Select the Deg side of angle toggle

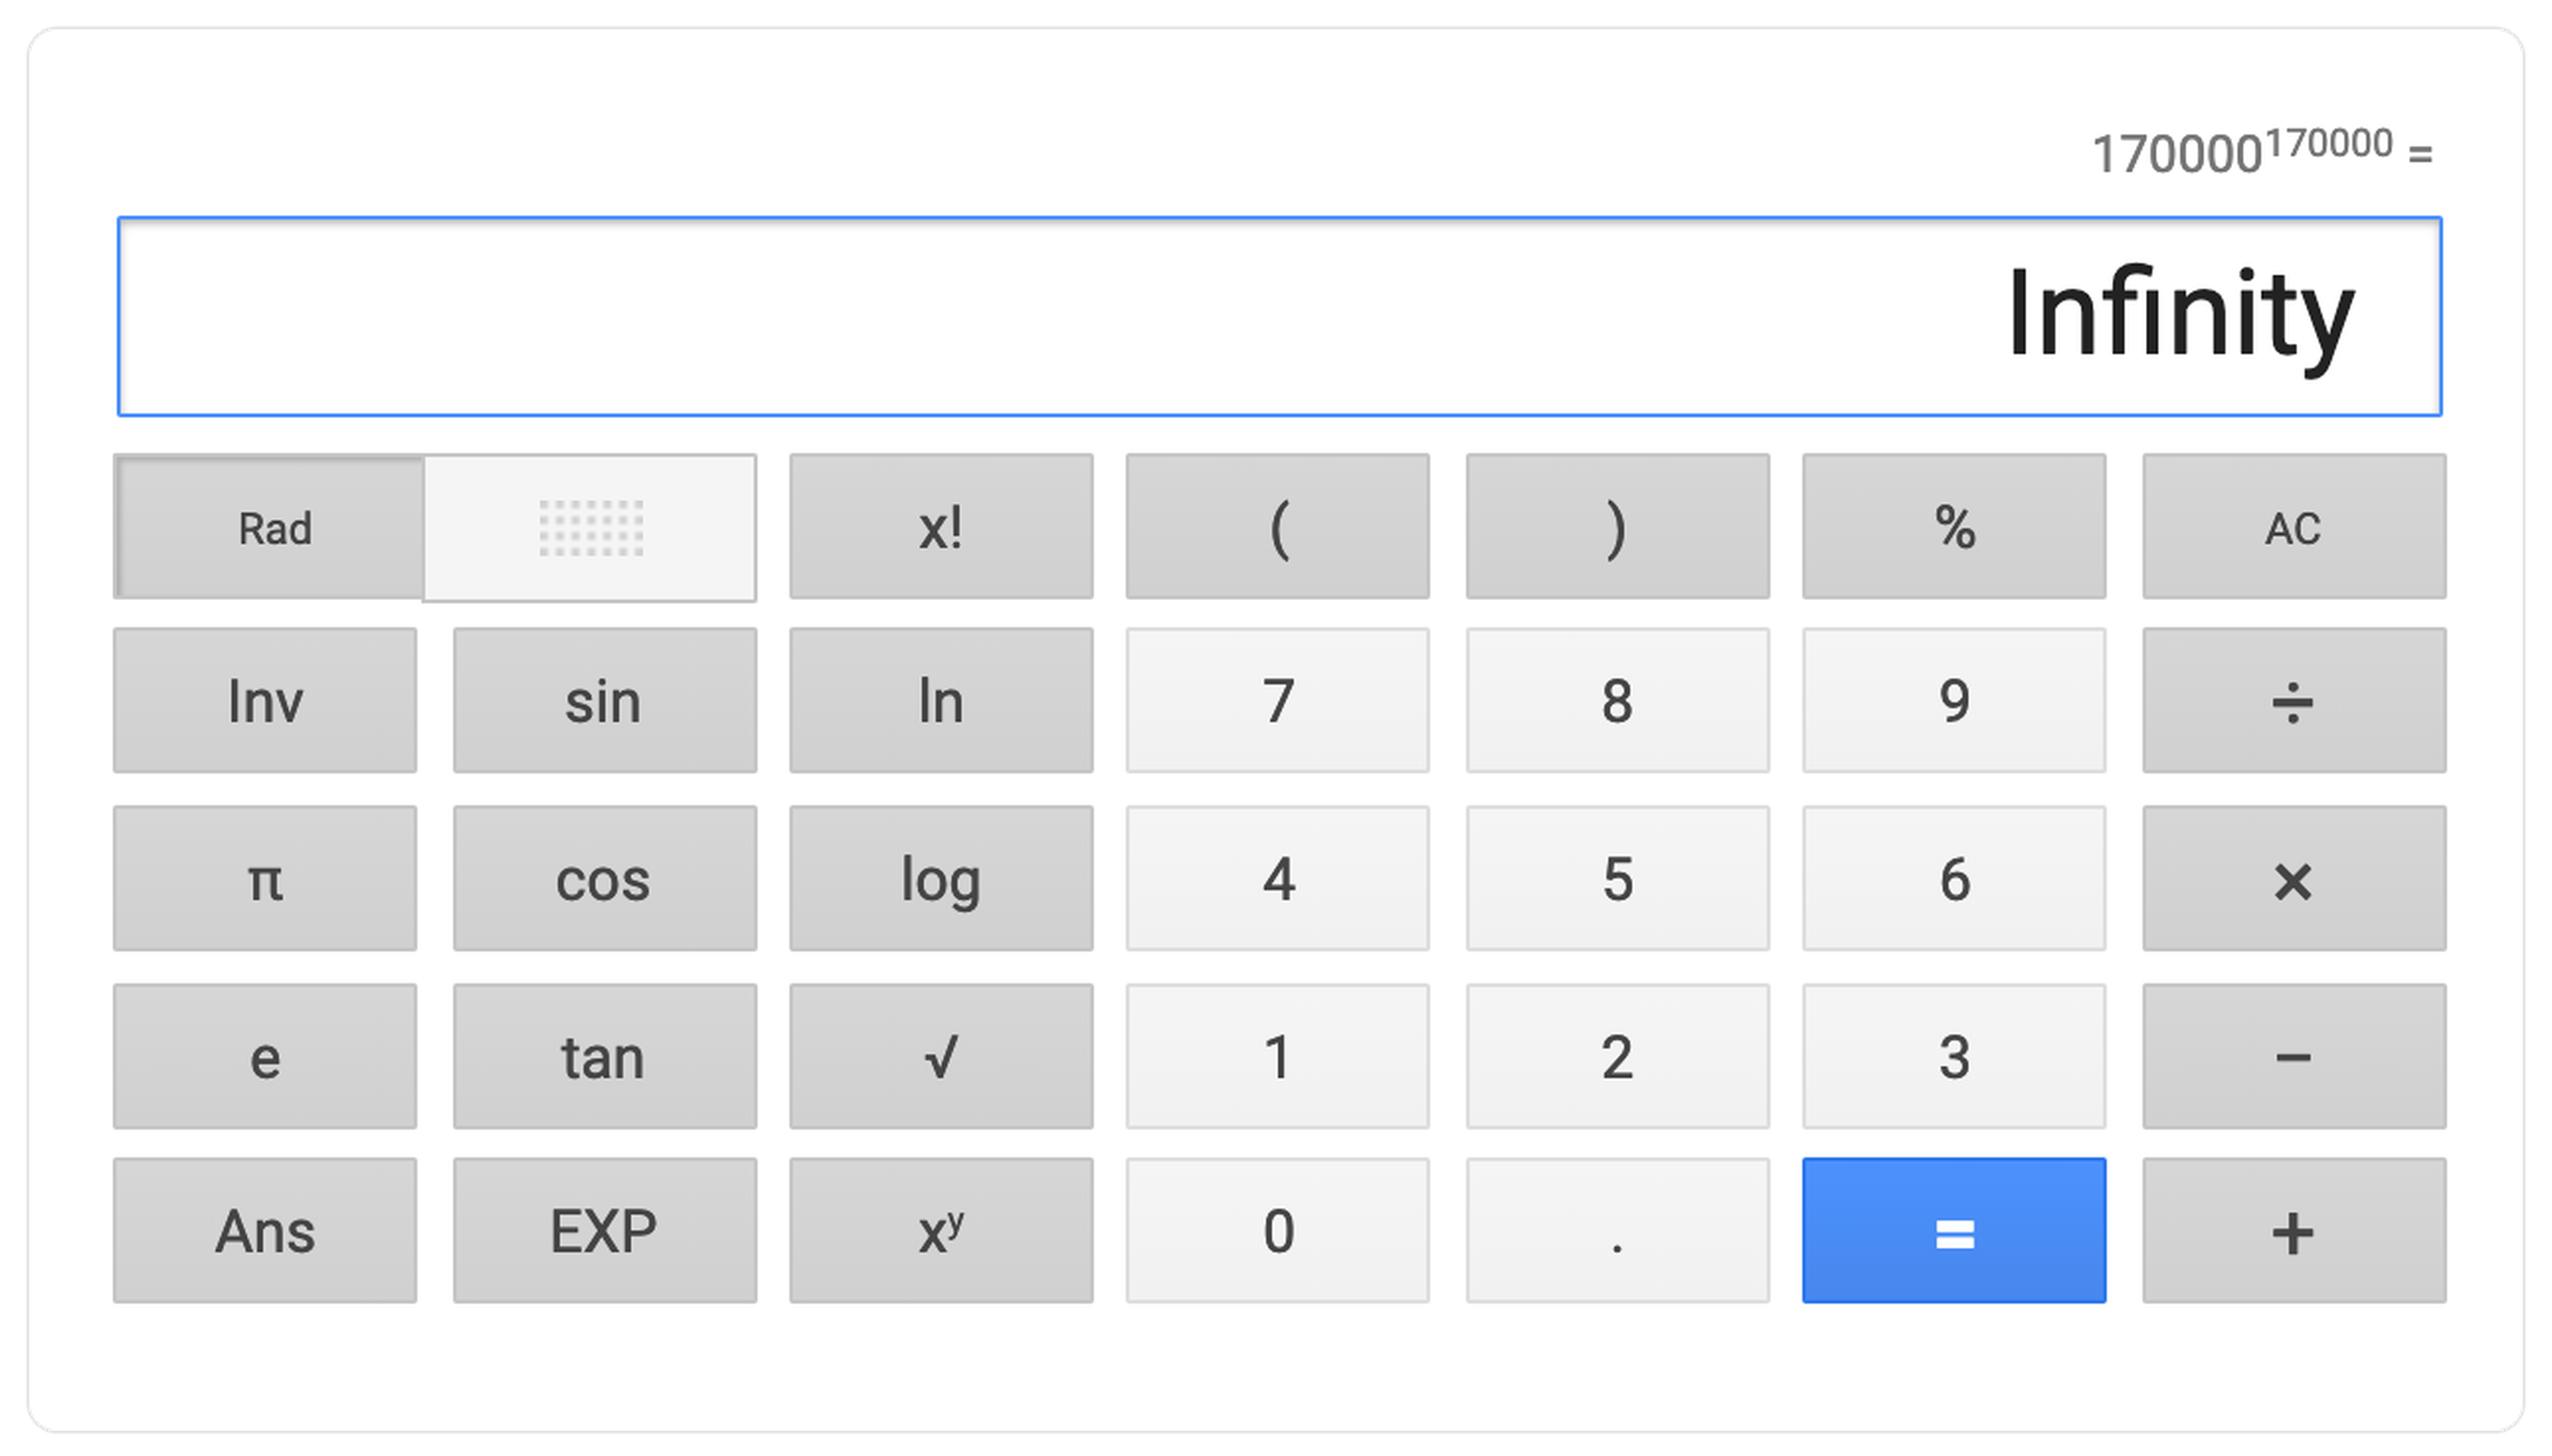click(x=590, y=528)
